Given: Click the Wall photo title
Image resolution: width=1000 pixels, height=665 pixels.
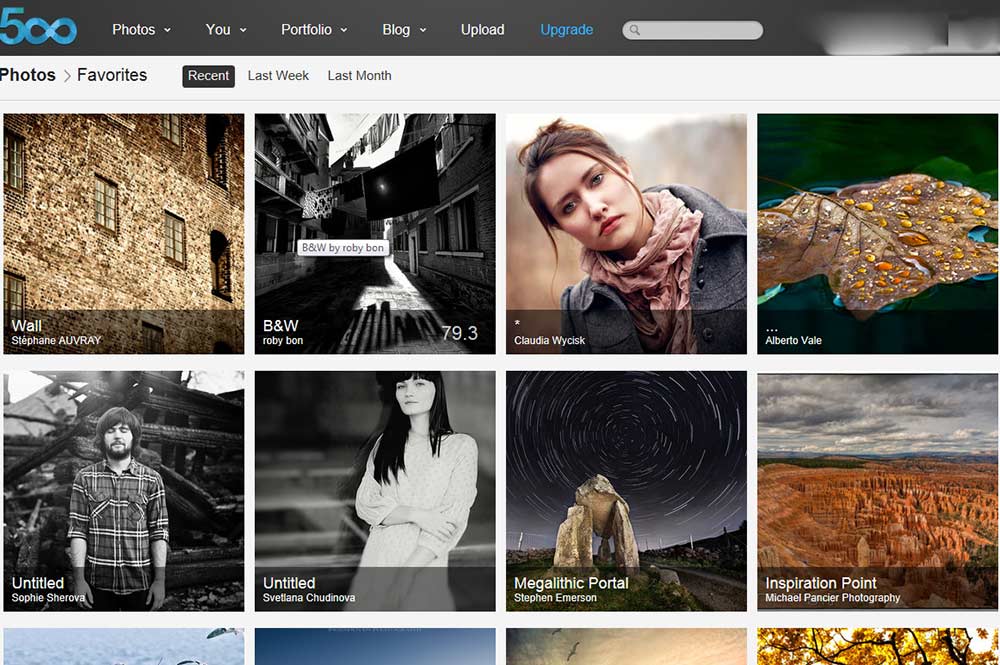Looking at the screenshot, I should tap(27, 326).
